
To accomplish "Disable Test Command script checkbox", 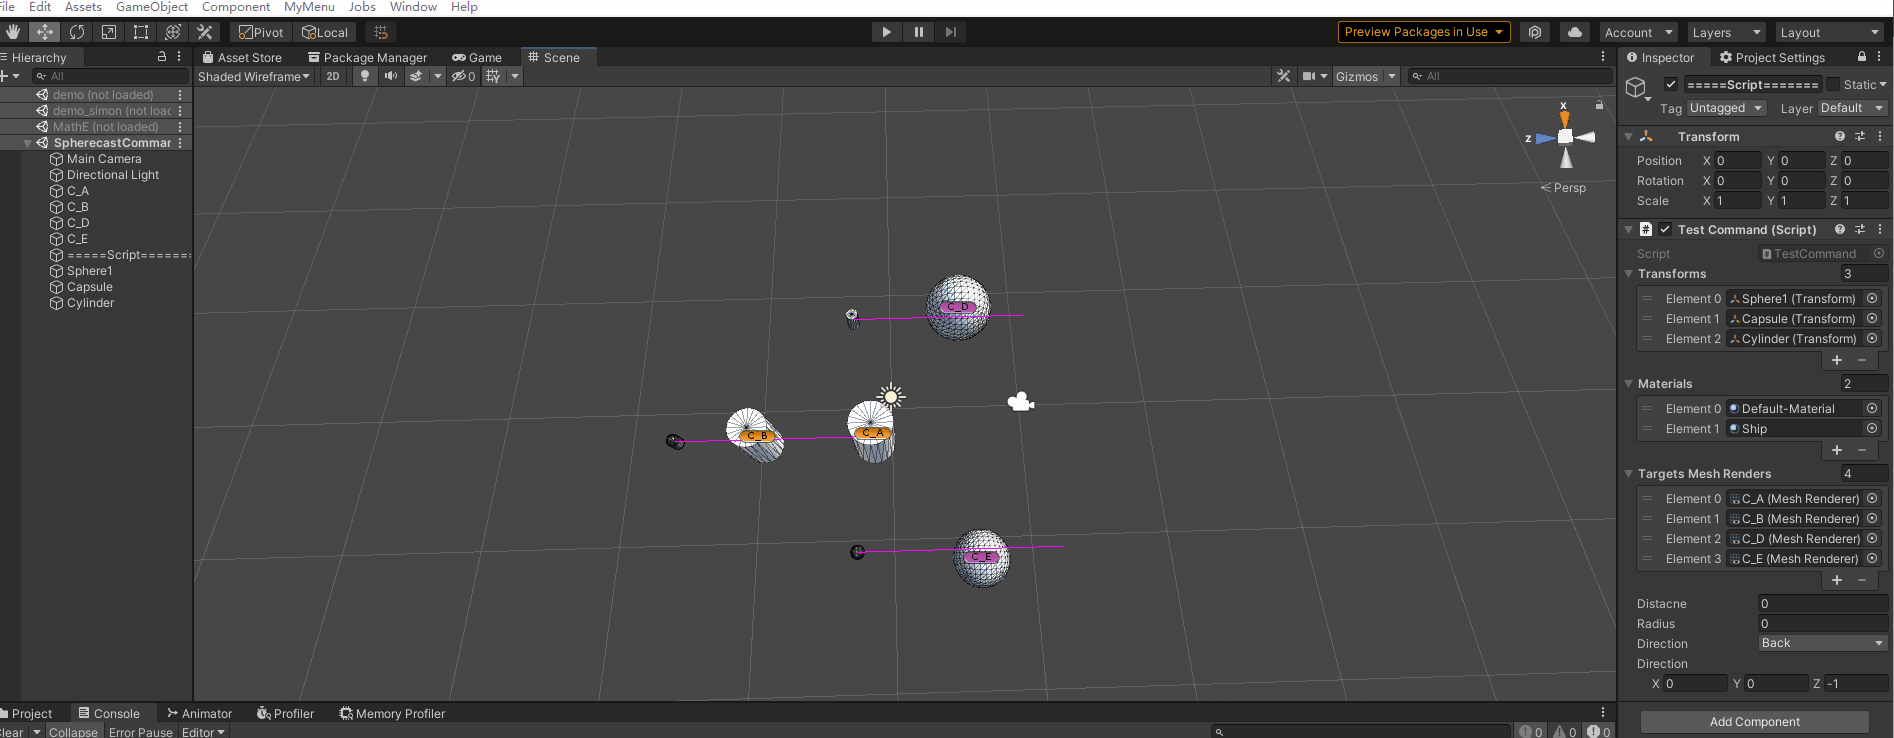I will 1665,229.
